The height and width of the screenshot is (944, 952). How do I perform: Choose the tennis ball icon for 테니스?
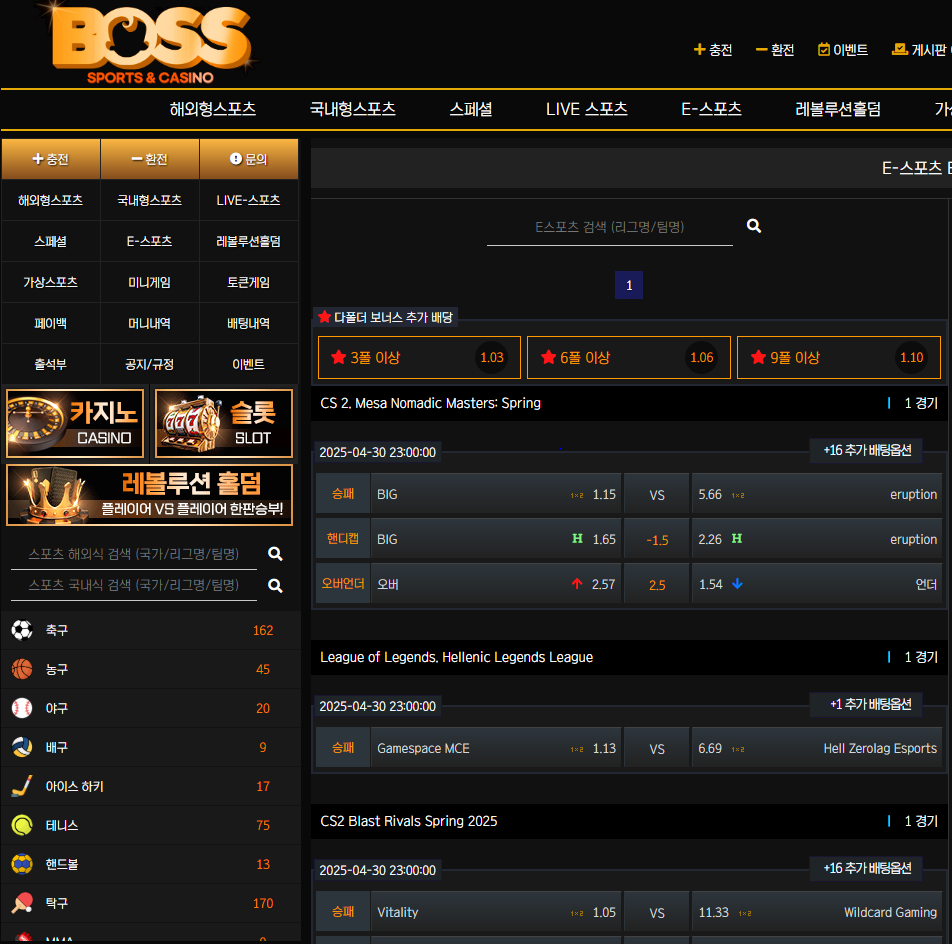[22, 825]
